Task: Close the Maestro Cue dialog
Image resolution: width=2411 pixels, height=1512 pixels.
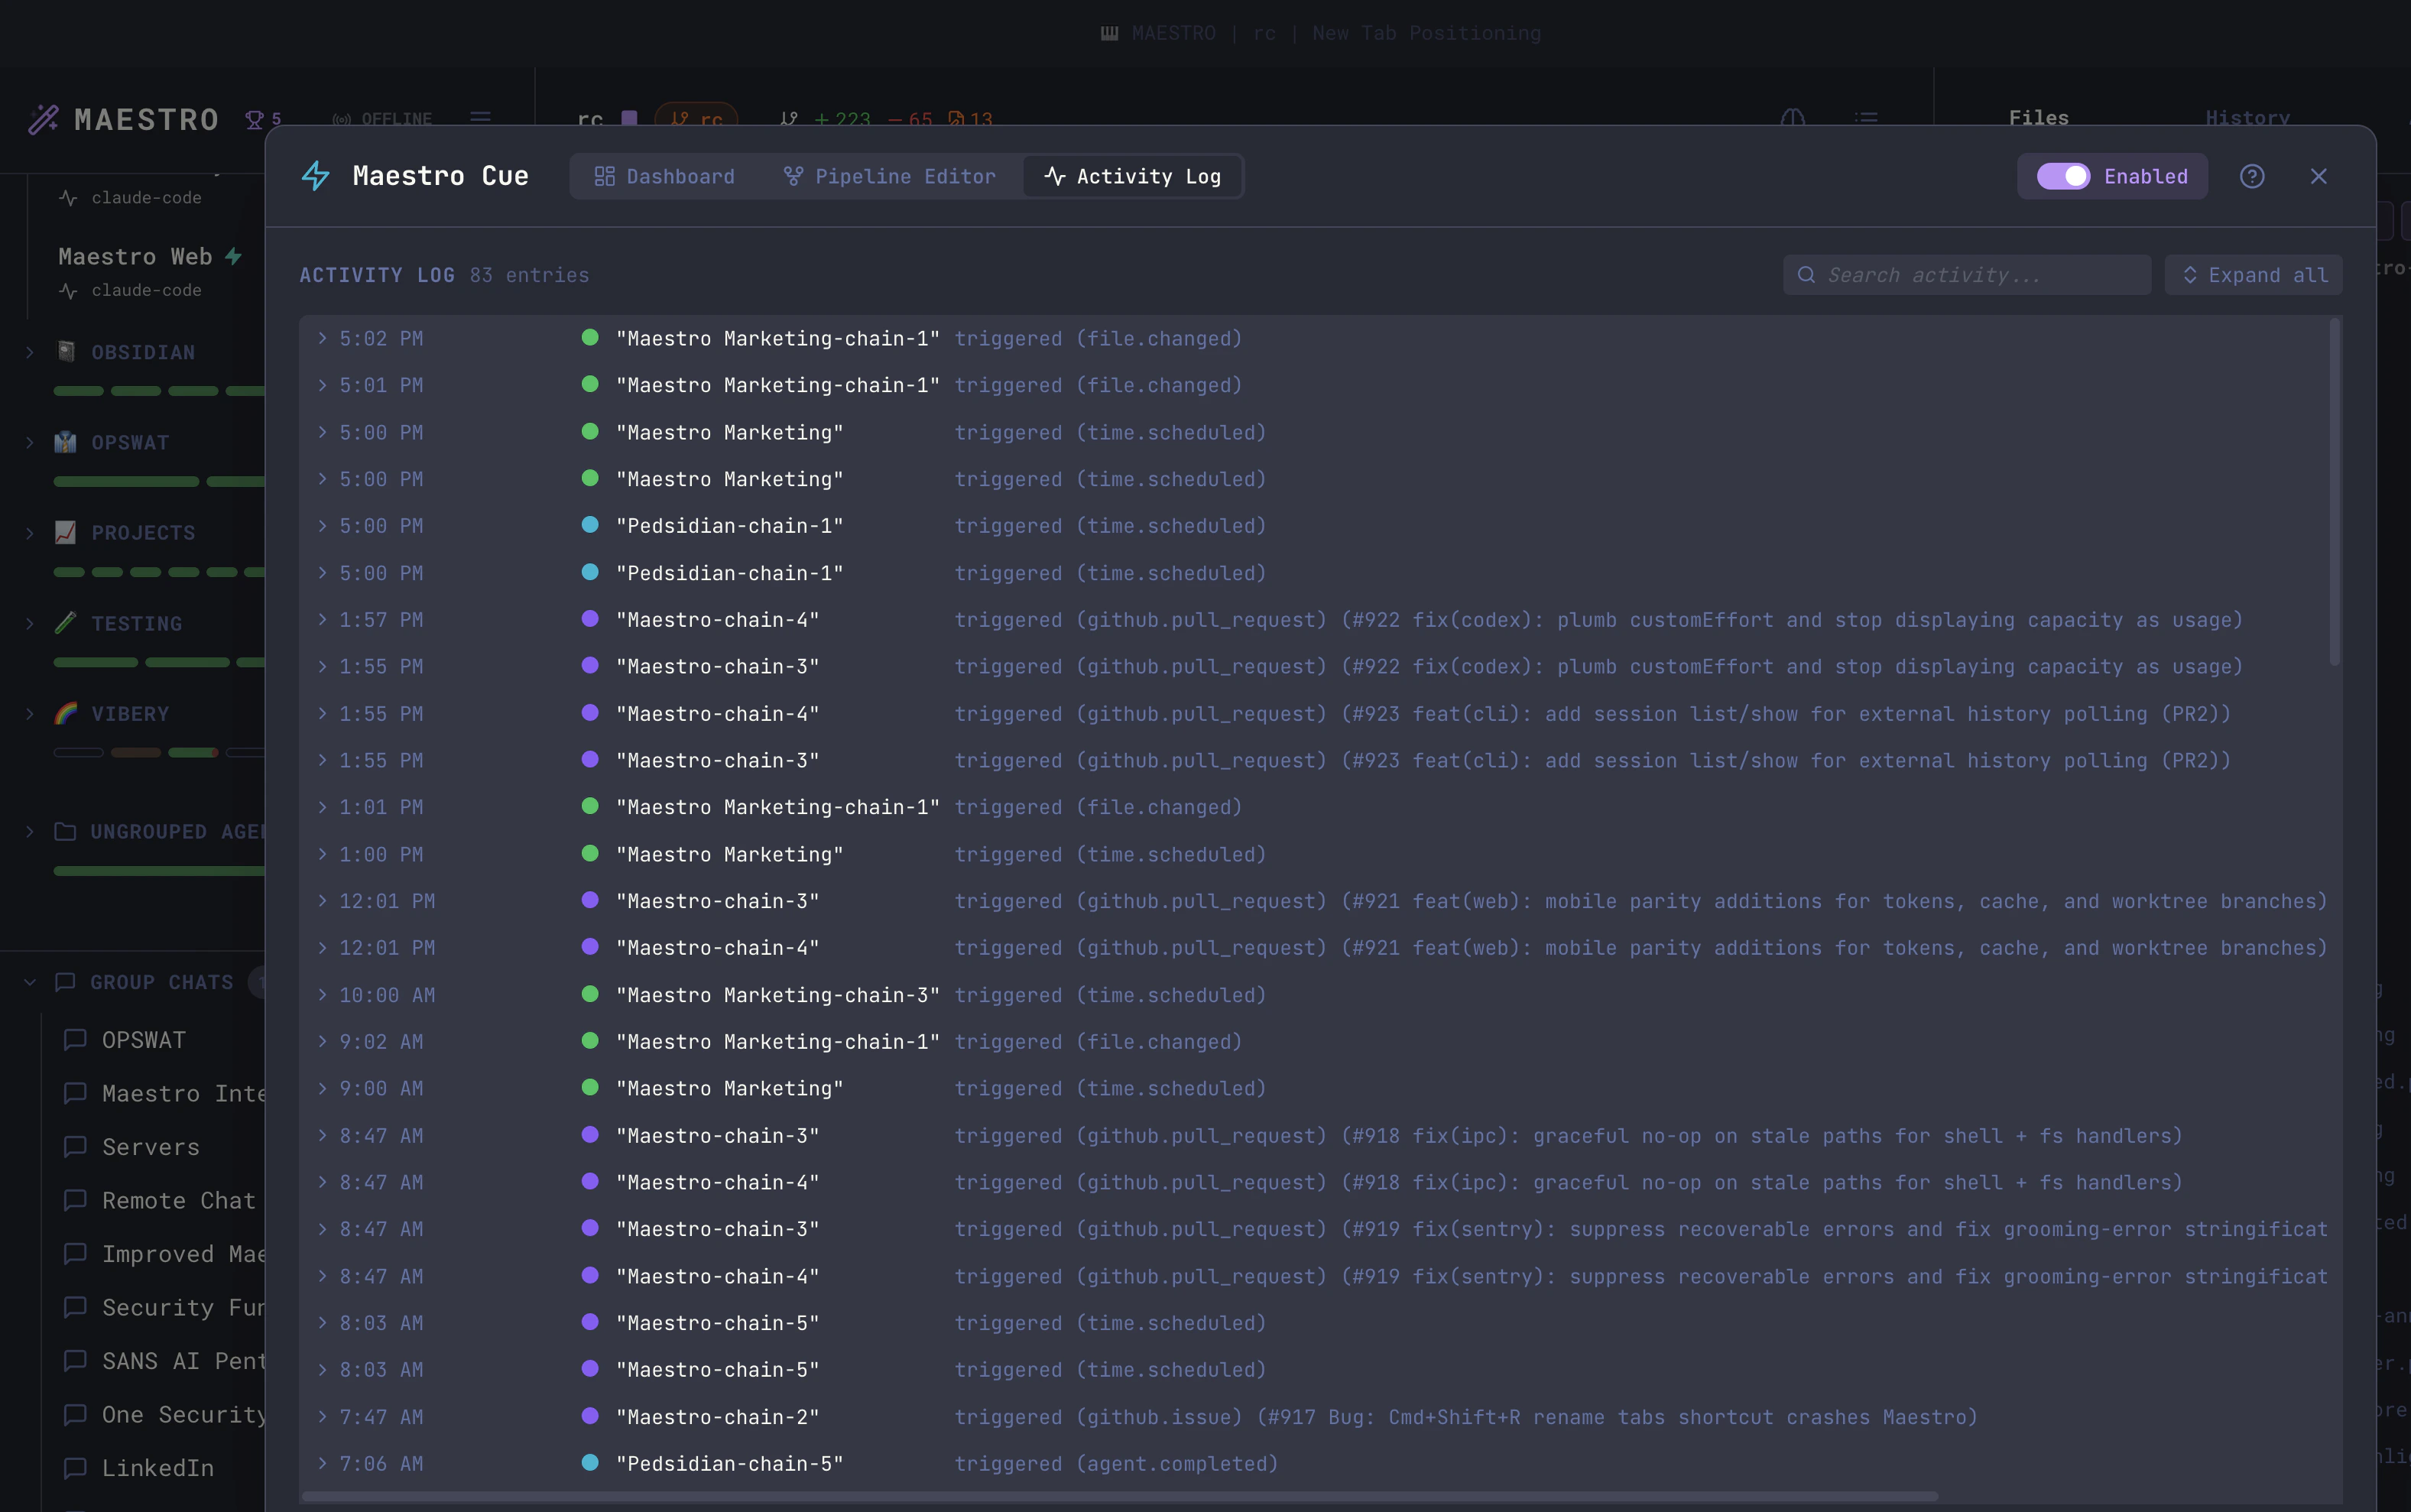Action: click(2319, 177)
